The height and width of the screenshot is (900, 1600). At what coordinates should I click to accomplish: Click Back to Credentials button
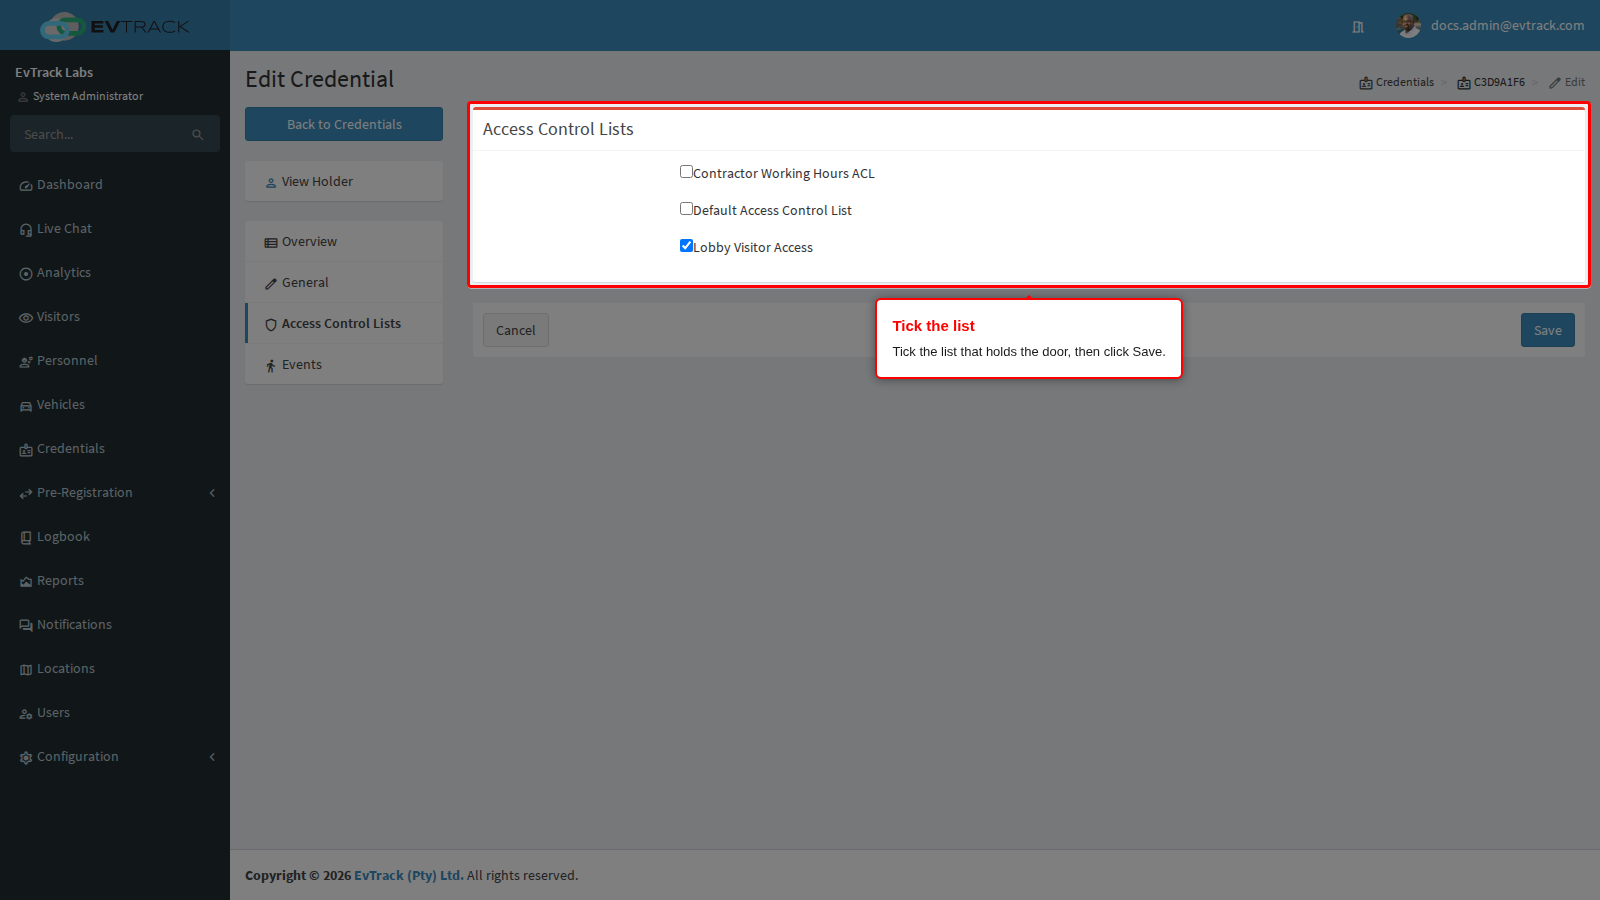[x=344, y=124]
